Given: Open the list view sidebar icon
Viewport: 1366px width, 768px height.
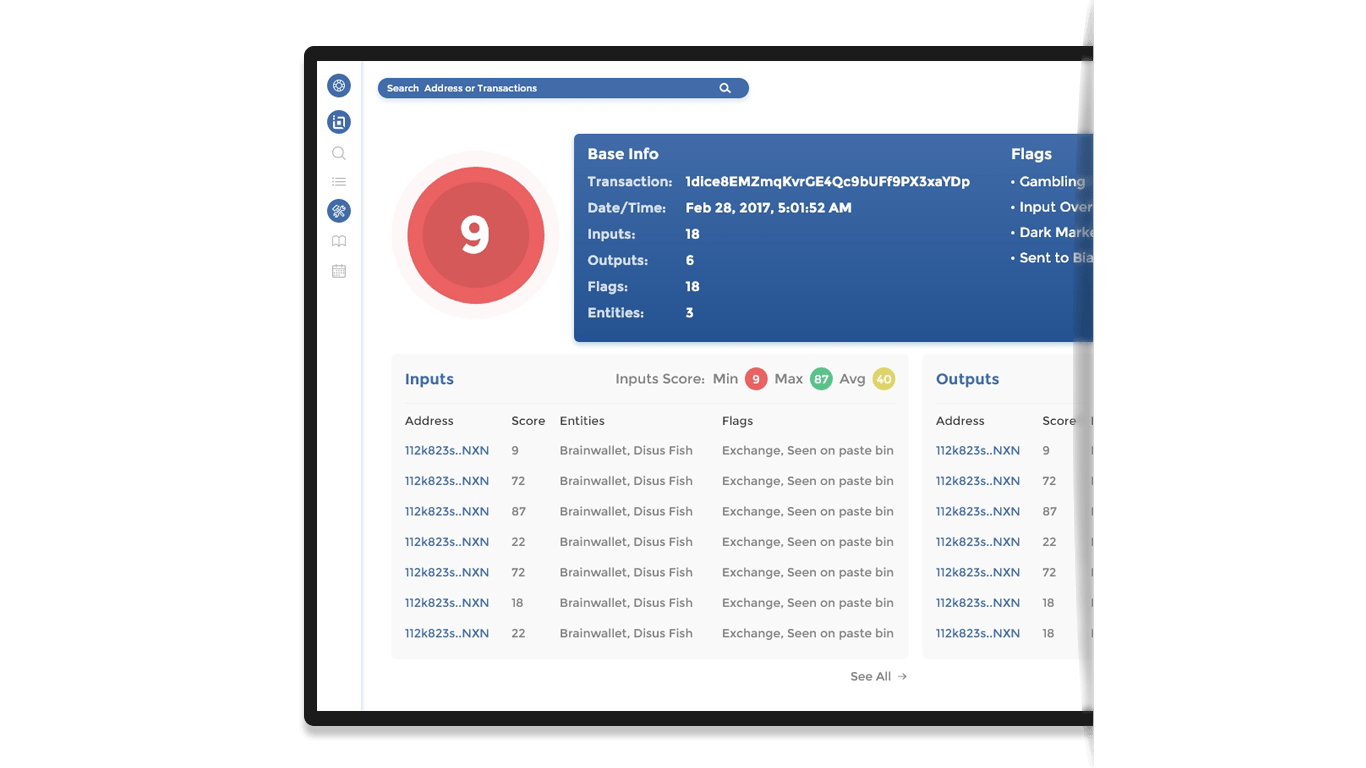Looking at the screenshot, I should coord(339,182).
